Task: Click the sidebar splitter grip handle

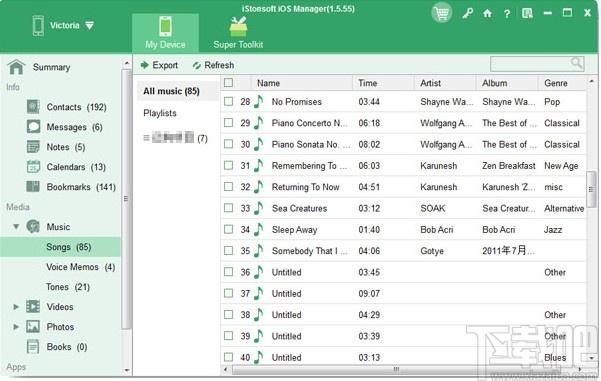Action: [x=126, y=198]
